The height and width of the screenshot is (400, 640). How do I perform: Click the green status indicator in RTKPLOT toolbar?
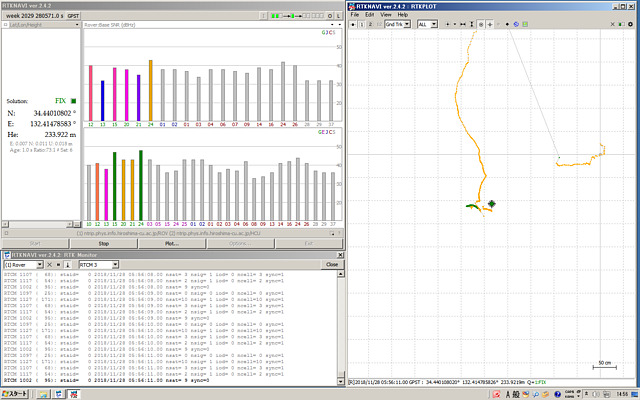[x=621, y=24]
